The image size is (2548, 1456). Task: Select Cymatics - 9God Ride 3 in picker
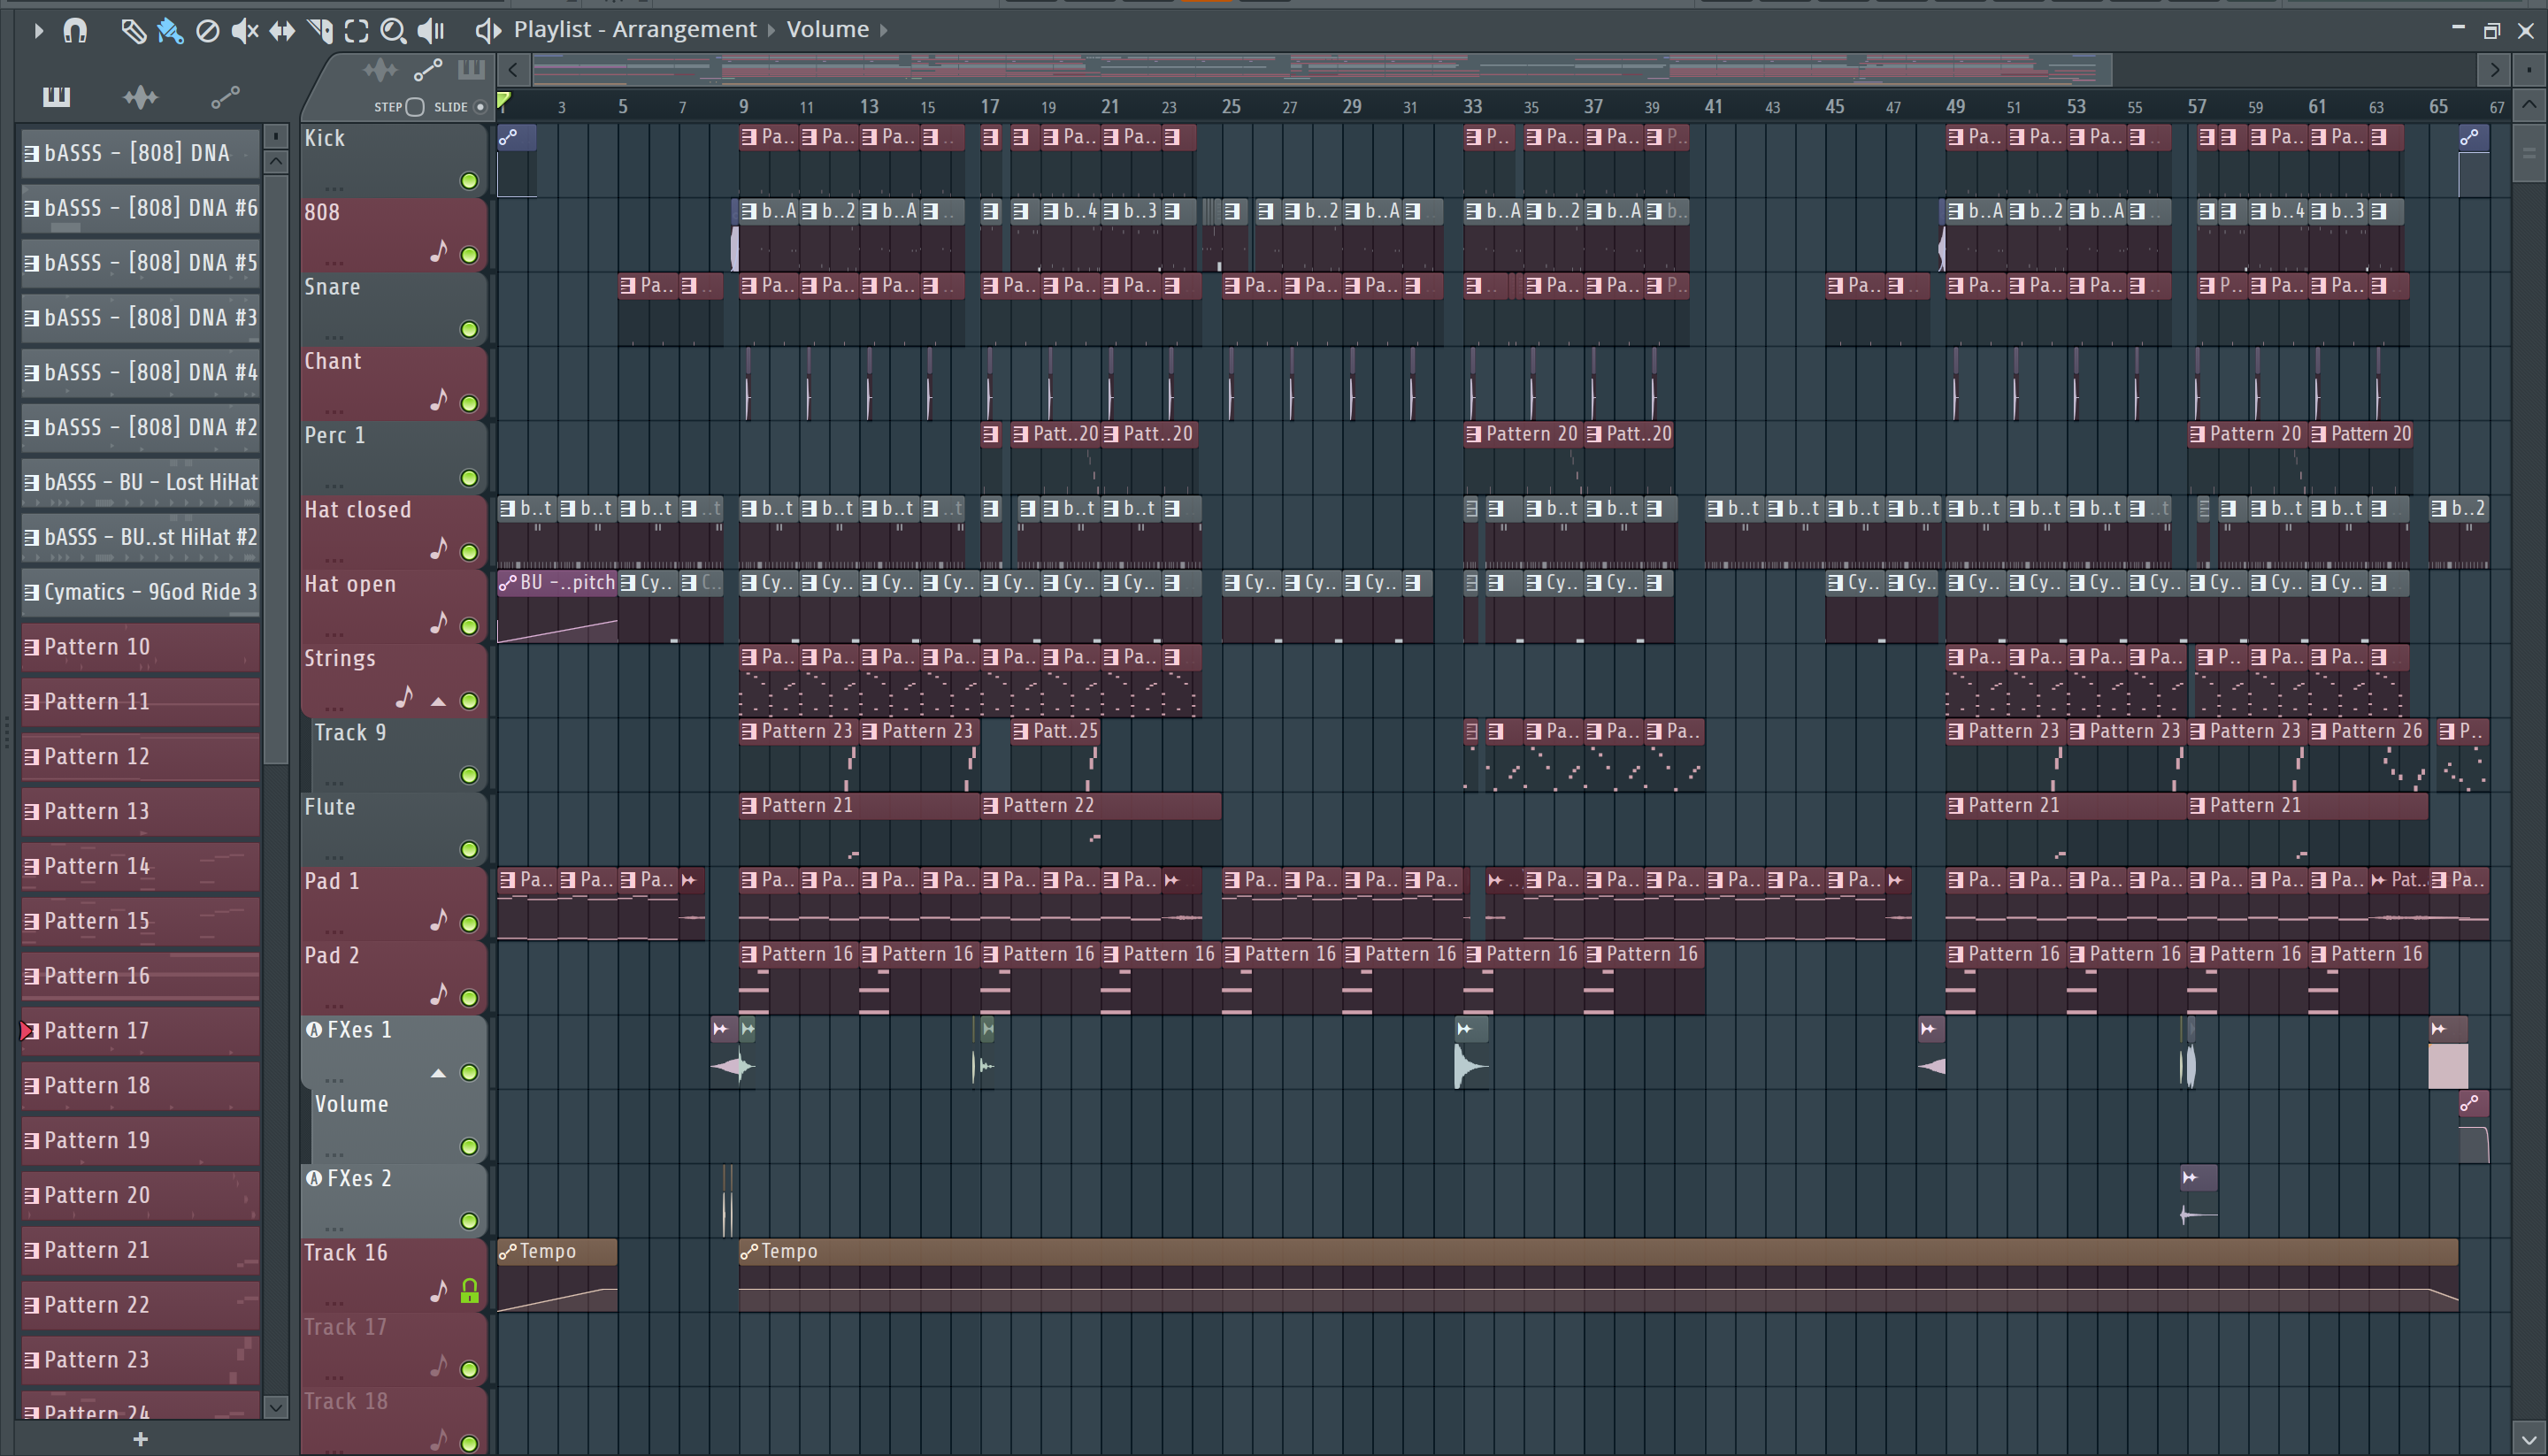pos(141,592)
